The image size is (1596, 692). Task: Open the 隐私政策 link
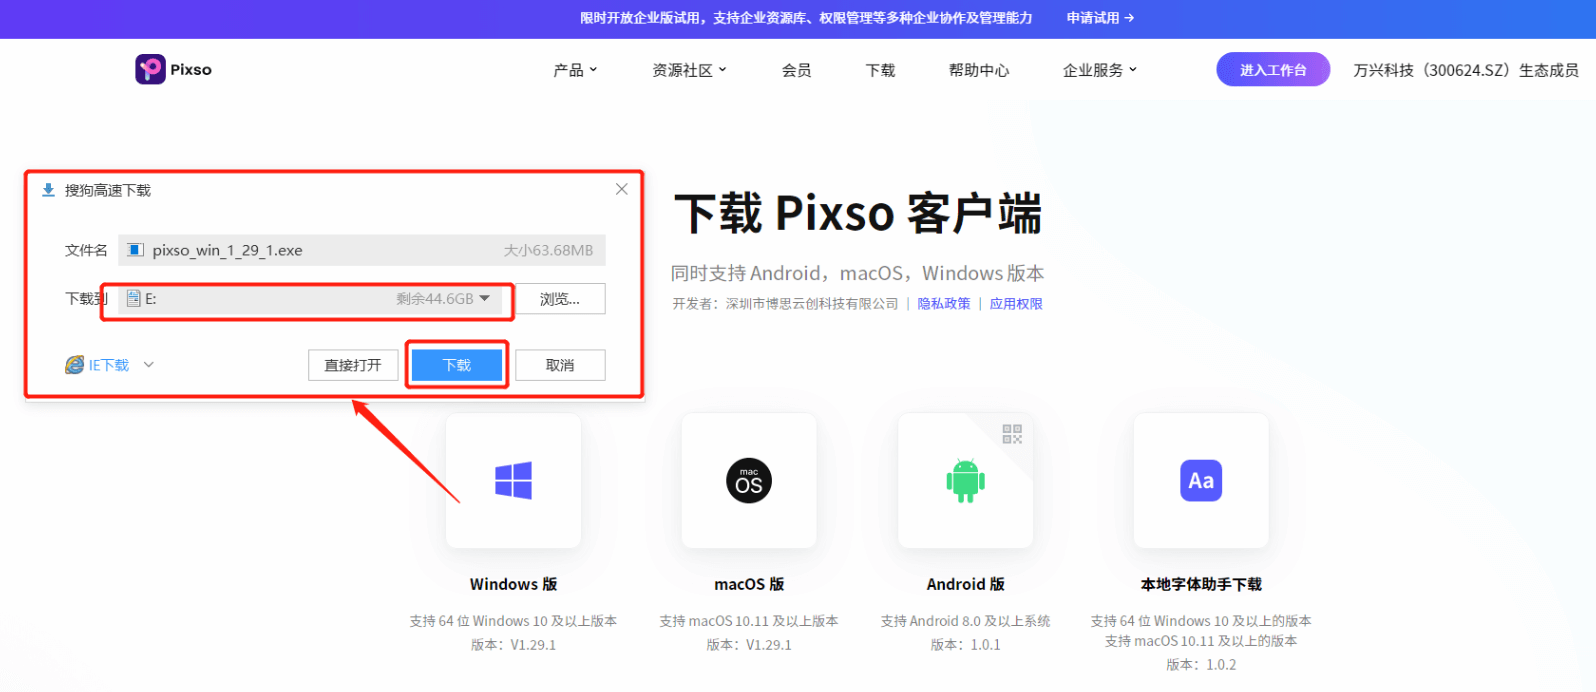pos(944,303)
